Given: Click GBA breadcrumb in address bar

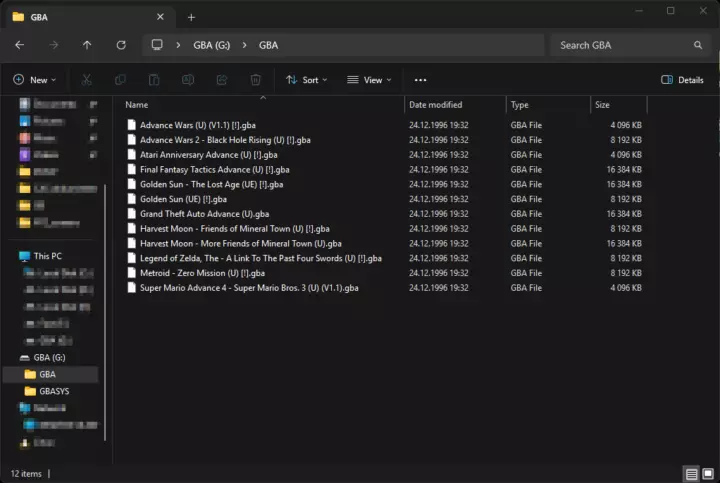Looking at the screenshot, I should (x=268, y=45).
